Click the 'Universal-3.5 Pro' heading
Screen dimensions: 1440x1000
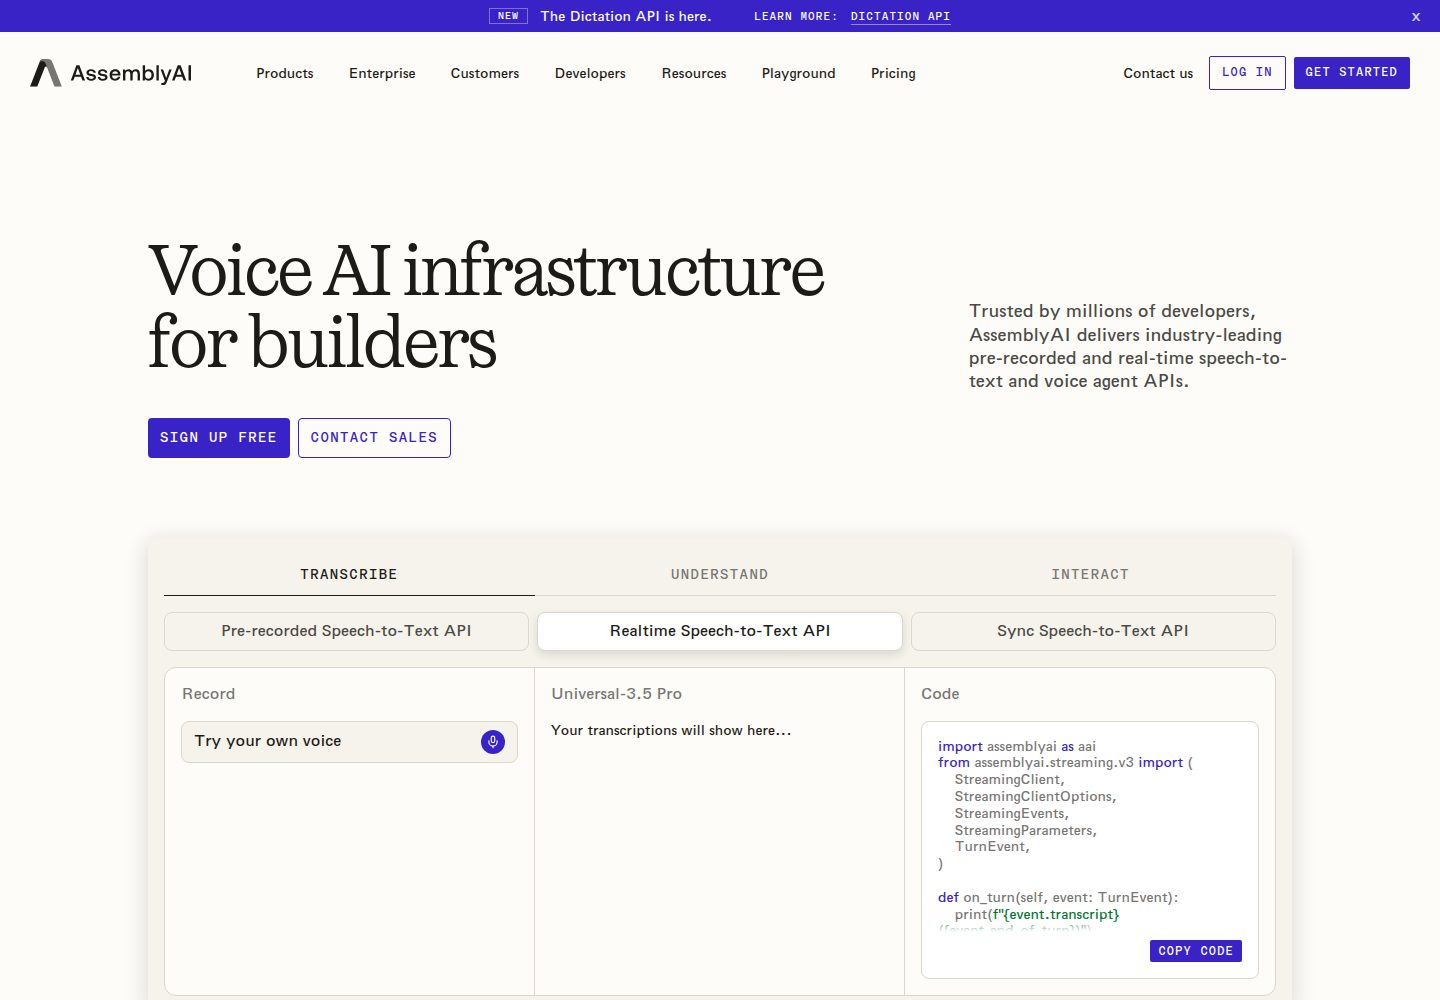point(617,694)
